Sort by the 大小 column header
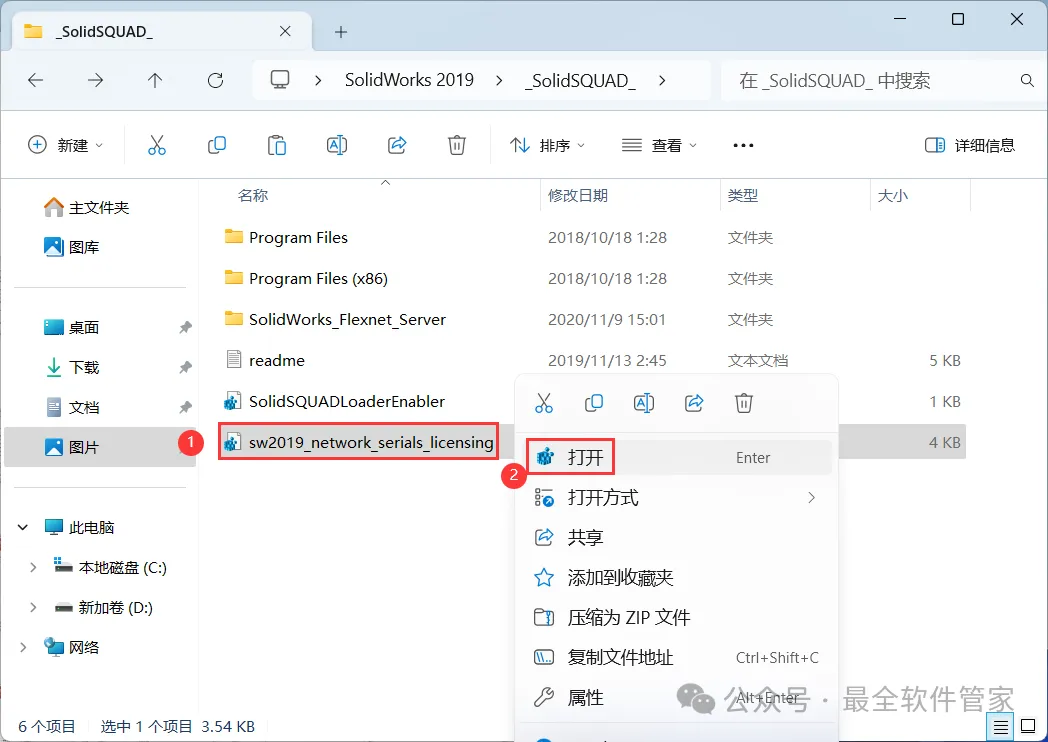Viewport: 1048px width, 742px height. pos(892,196)
